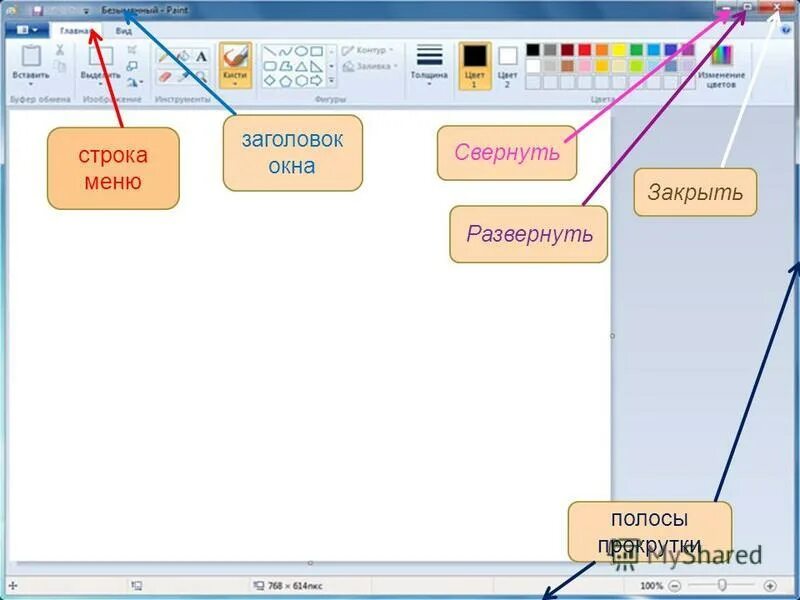Click the zoom in (+) button in status bar
The image size is (800, 600).
(x=770, y=584)
